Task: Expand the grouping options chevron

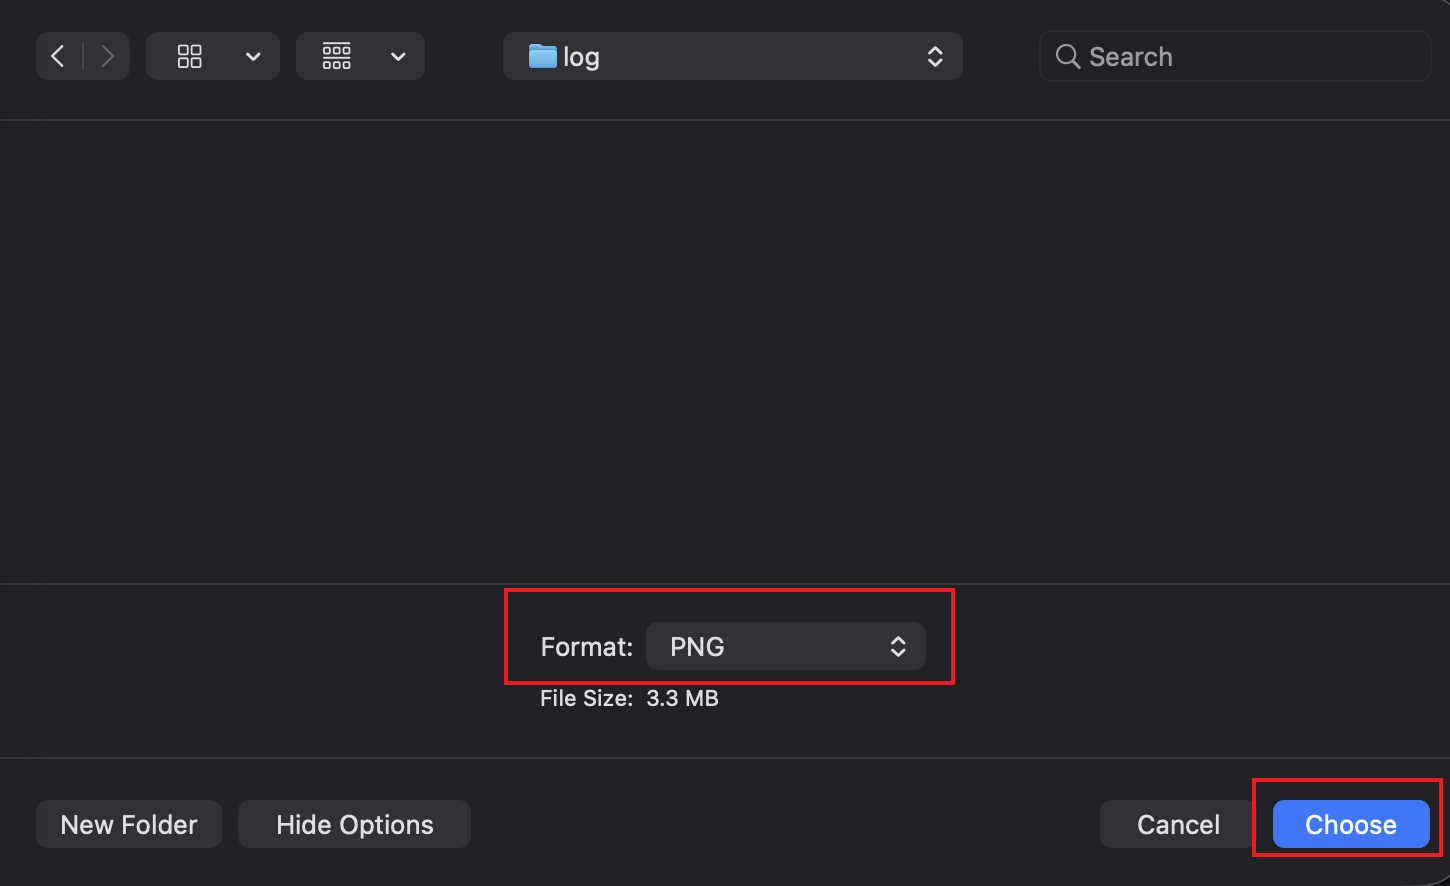Action: click(x=398, y=57)
